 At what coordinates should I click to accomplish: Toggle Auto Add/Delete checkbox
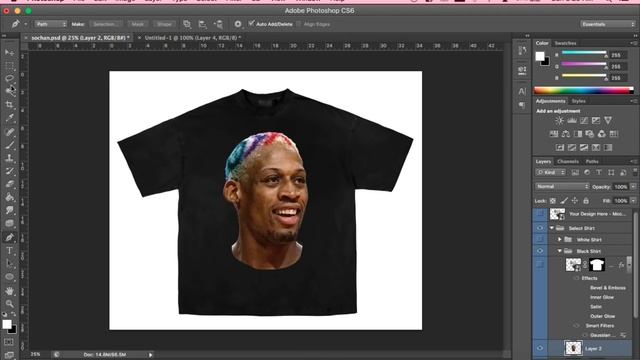252,23
